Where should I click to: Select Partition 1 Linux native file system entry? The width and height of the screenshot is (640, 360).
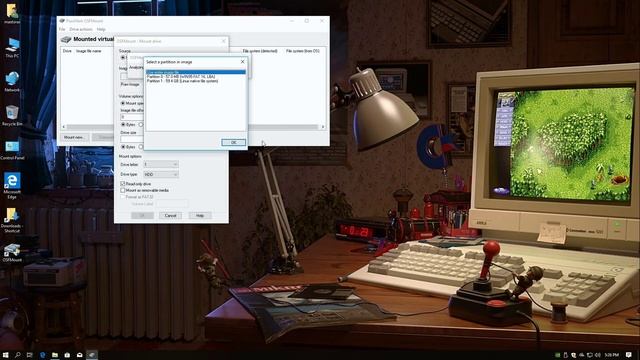196,81
